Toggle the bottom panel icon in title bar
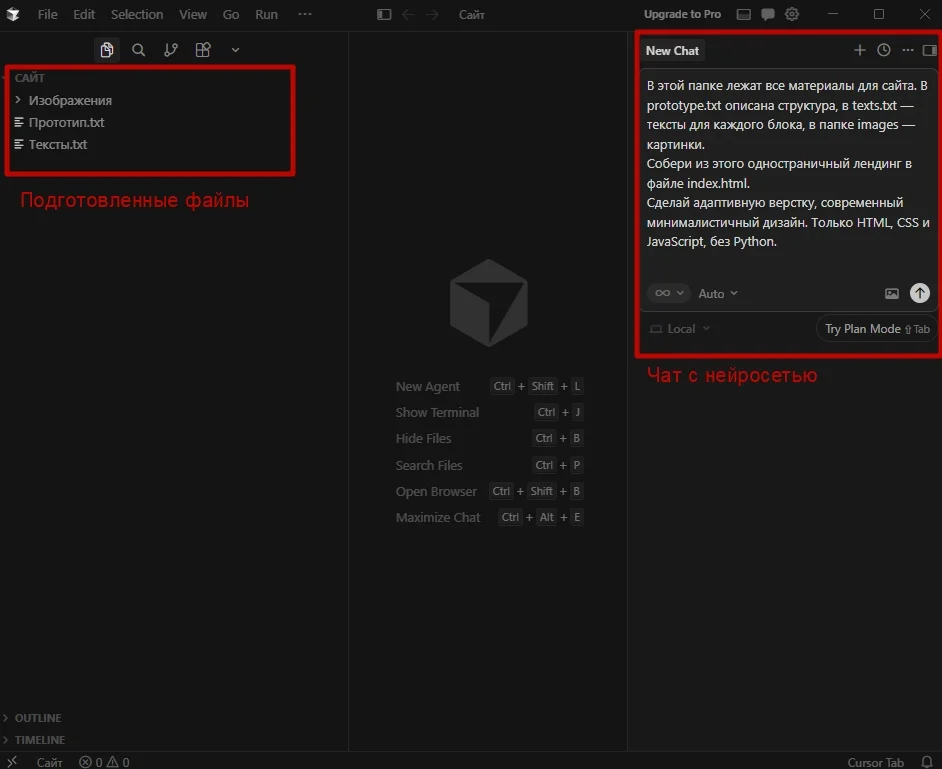This screenshot has width=942, height=769. tap(744, 14)
